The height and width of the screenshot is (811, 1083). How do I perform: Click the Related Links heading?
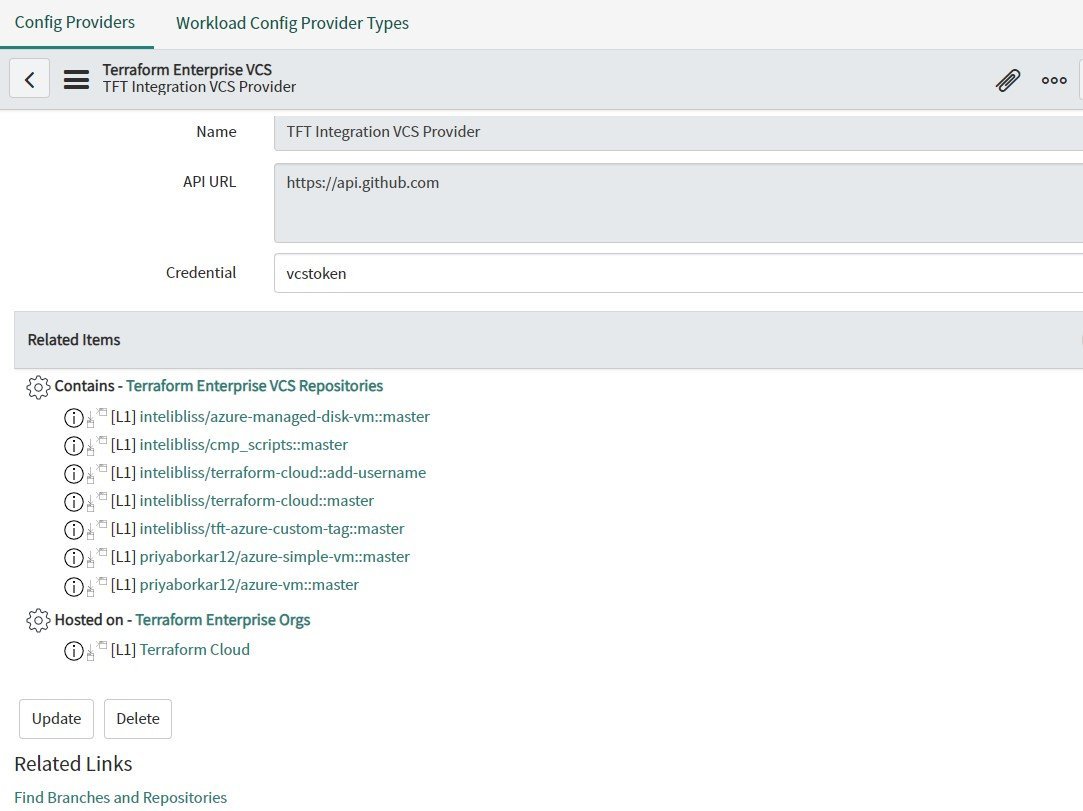[x=73, y=763]
